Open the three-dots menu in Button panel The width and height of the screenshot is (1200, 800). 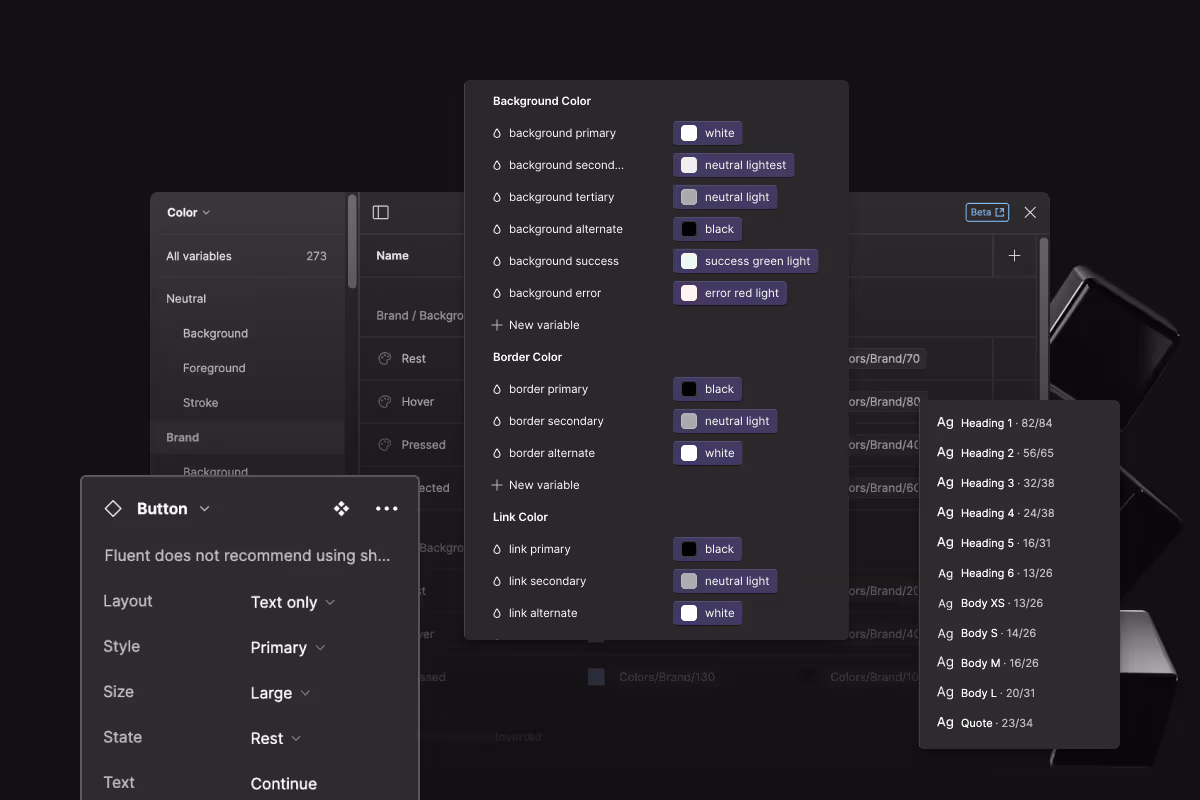click(x=387, y=509)
